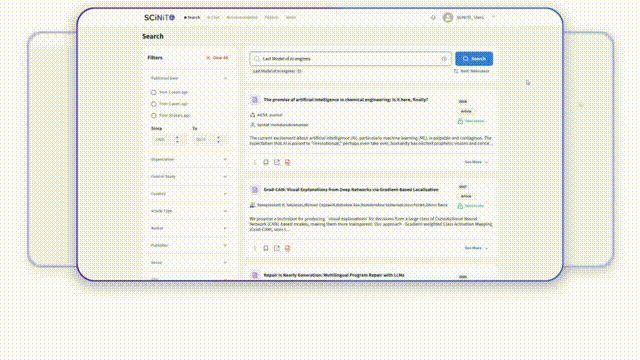Click the Since year stepper arrows

177,140
